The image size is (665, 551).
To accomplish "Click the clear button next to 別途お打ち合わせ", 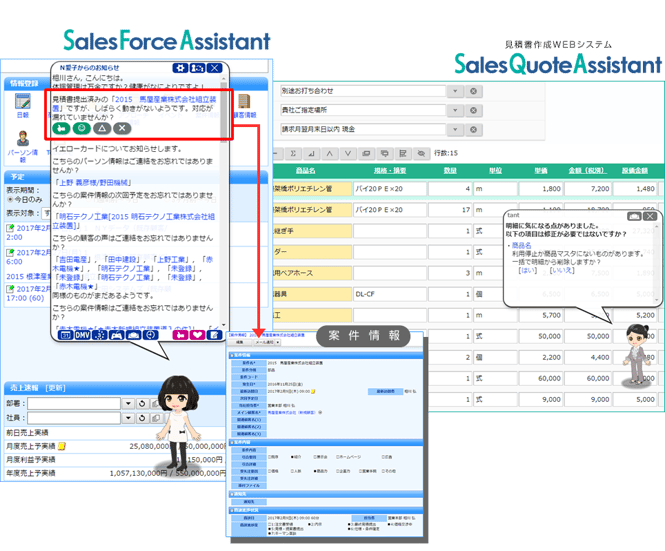I will [x=474, y=91].
